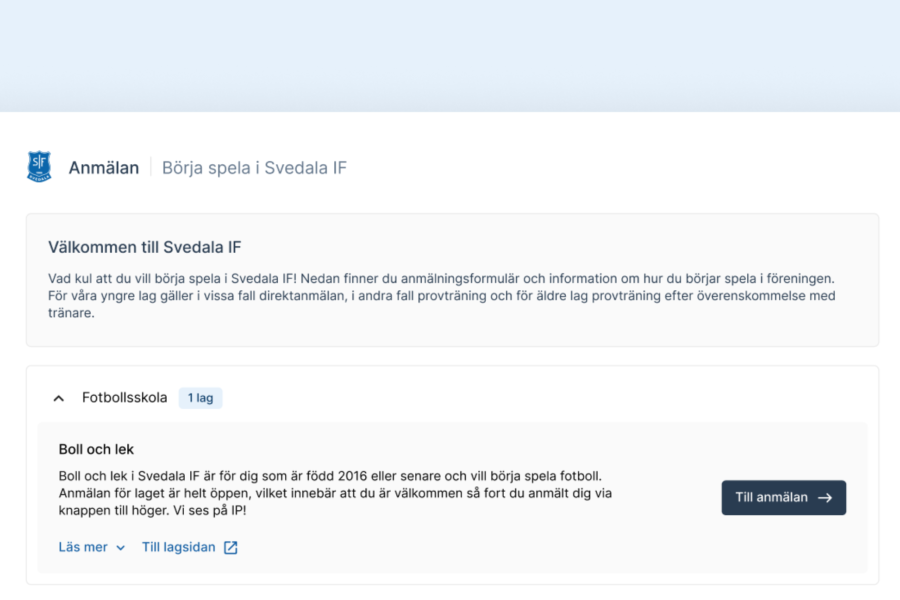Expand details with the Läs mer chevron
This screenshot has height=600, width=900.
(121, 548)
